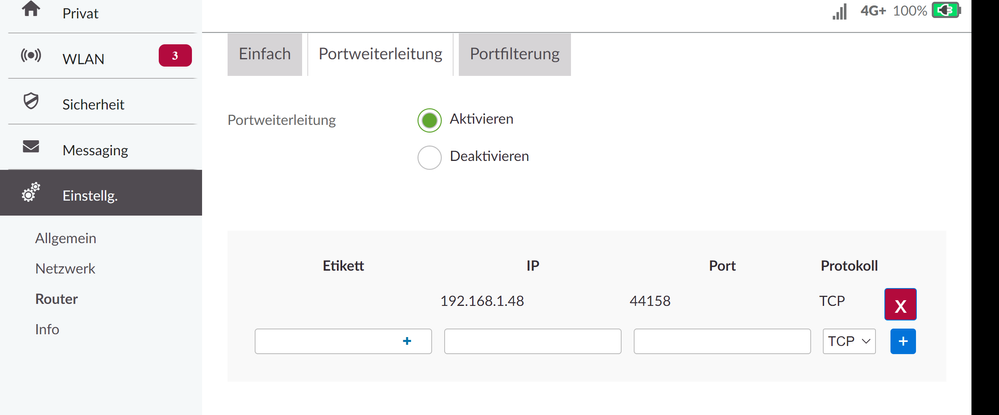This screenshot has width=999, height=415.
Task: Expand the Etikett field plus selector
Action: 407,341
